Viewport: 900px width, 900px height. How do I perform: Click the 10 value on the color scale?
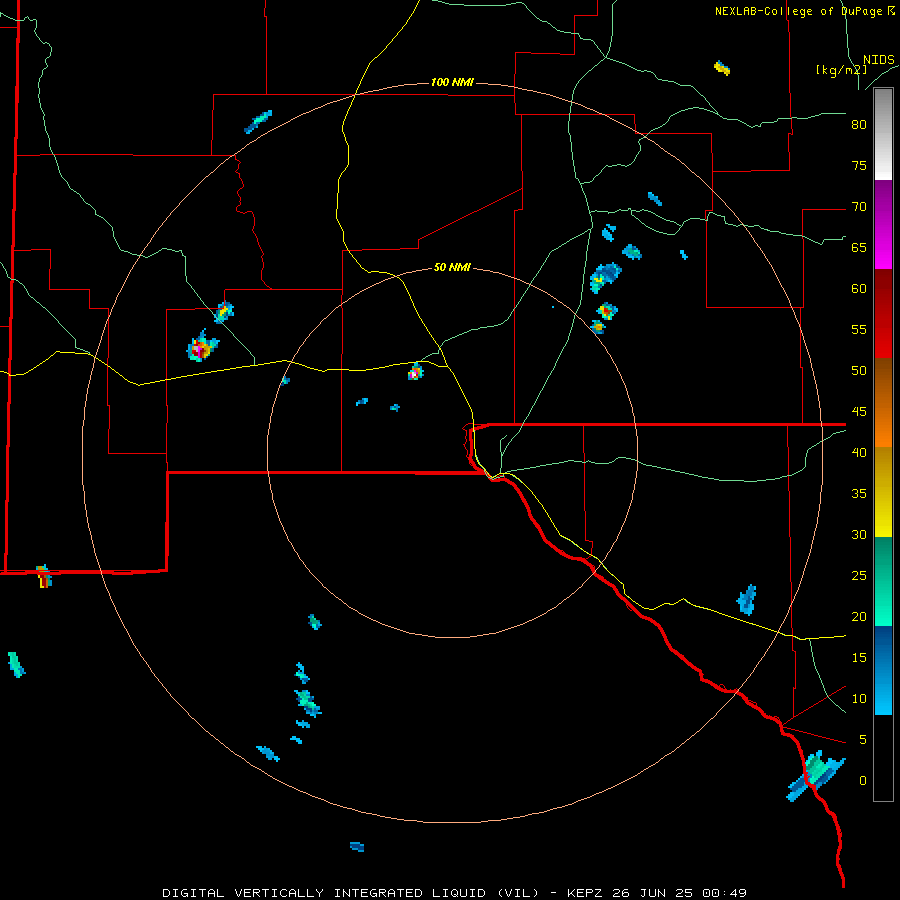[859, 699]
